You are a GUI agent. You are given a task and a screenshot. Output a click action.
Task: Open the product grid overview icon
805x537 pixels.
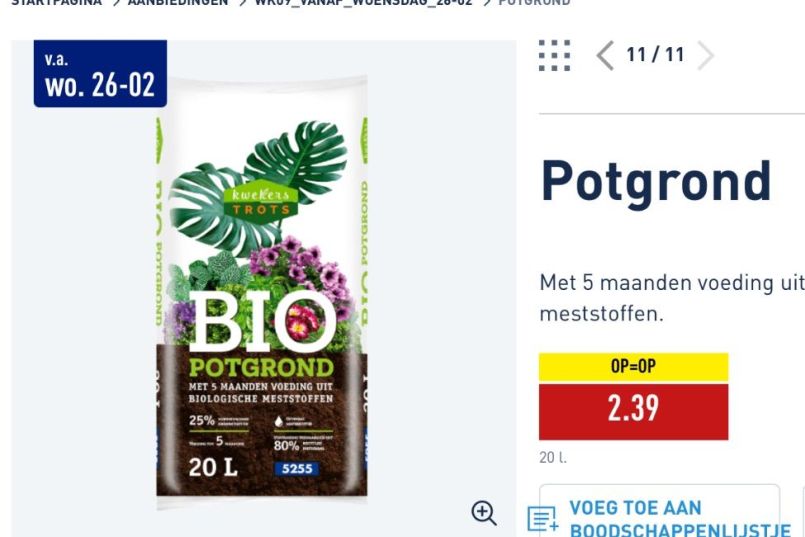(554, 55)
